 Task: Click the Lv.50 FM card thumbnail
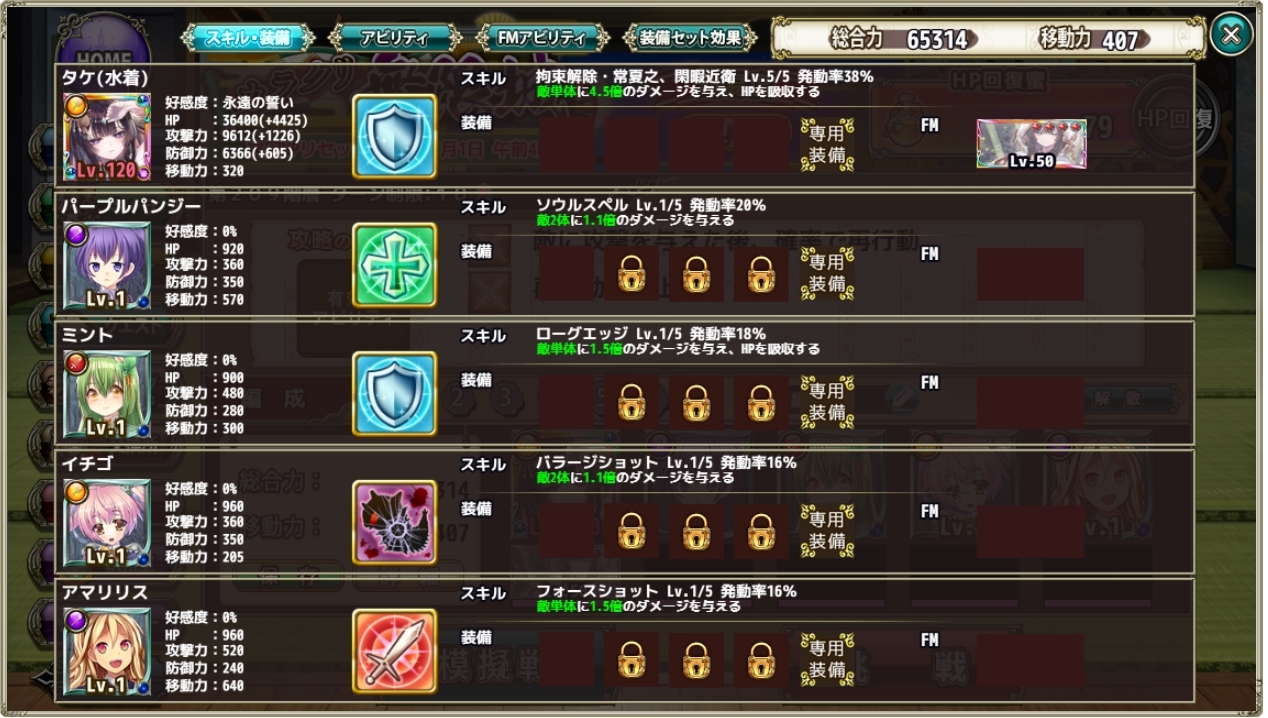point(1031,144)
